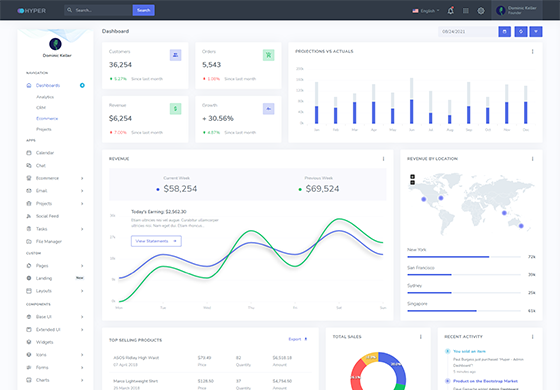560x390 pixels.
Task: Click the date input field
Action: tap(468, 31)
